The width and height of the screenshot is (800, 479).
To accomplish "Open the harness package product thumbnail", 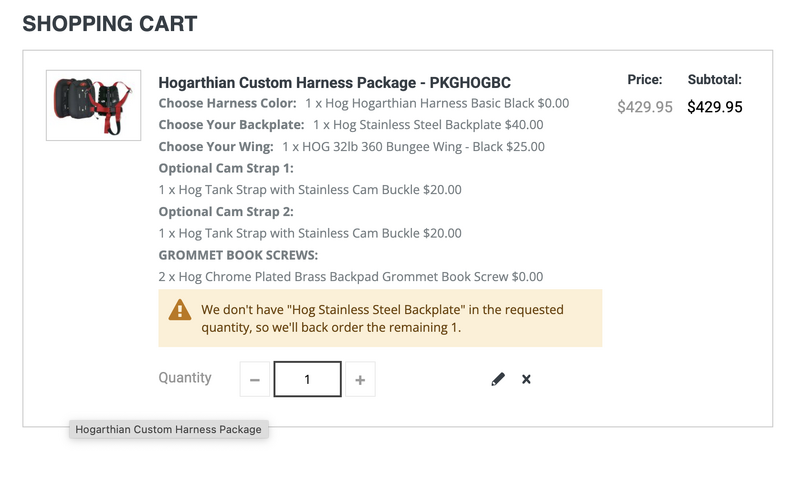I will (x=93, y=105).
